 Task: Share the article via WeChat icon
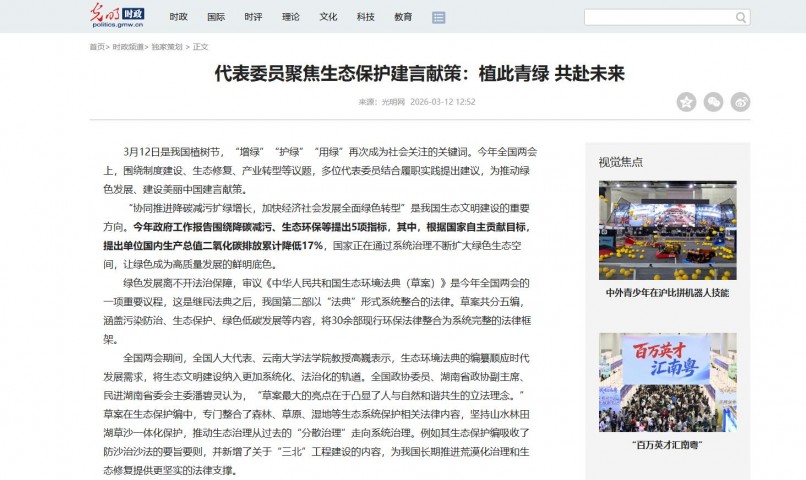tap(713, 102)
